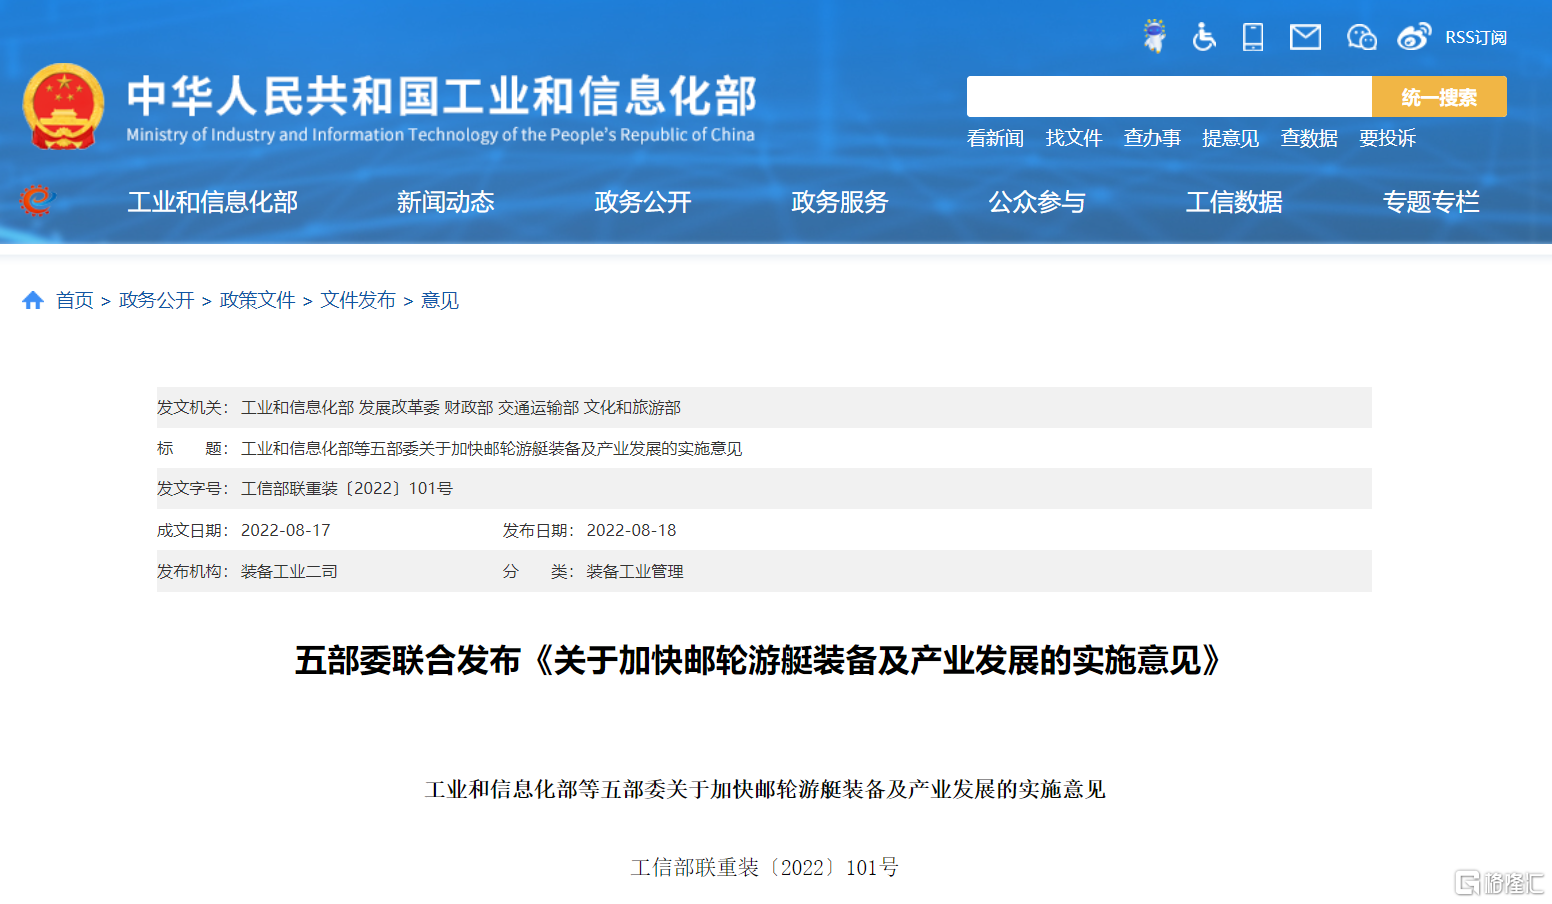Select the 专题专栏 navigation menu
This screenshot has height=904, width=1552.
(x=1431, y=202)
